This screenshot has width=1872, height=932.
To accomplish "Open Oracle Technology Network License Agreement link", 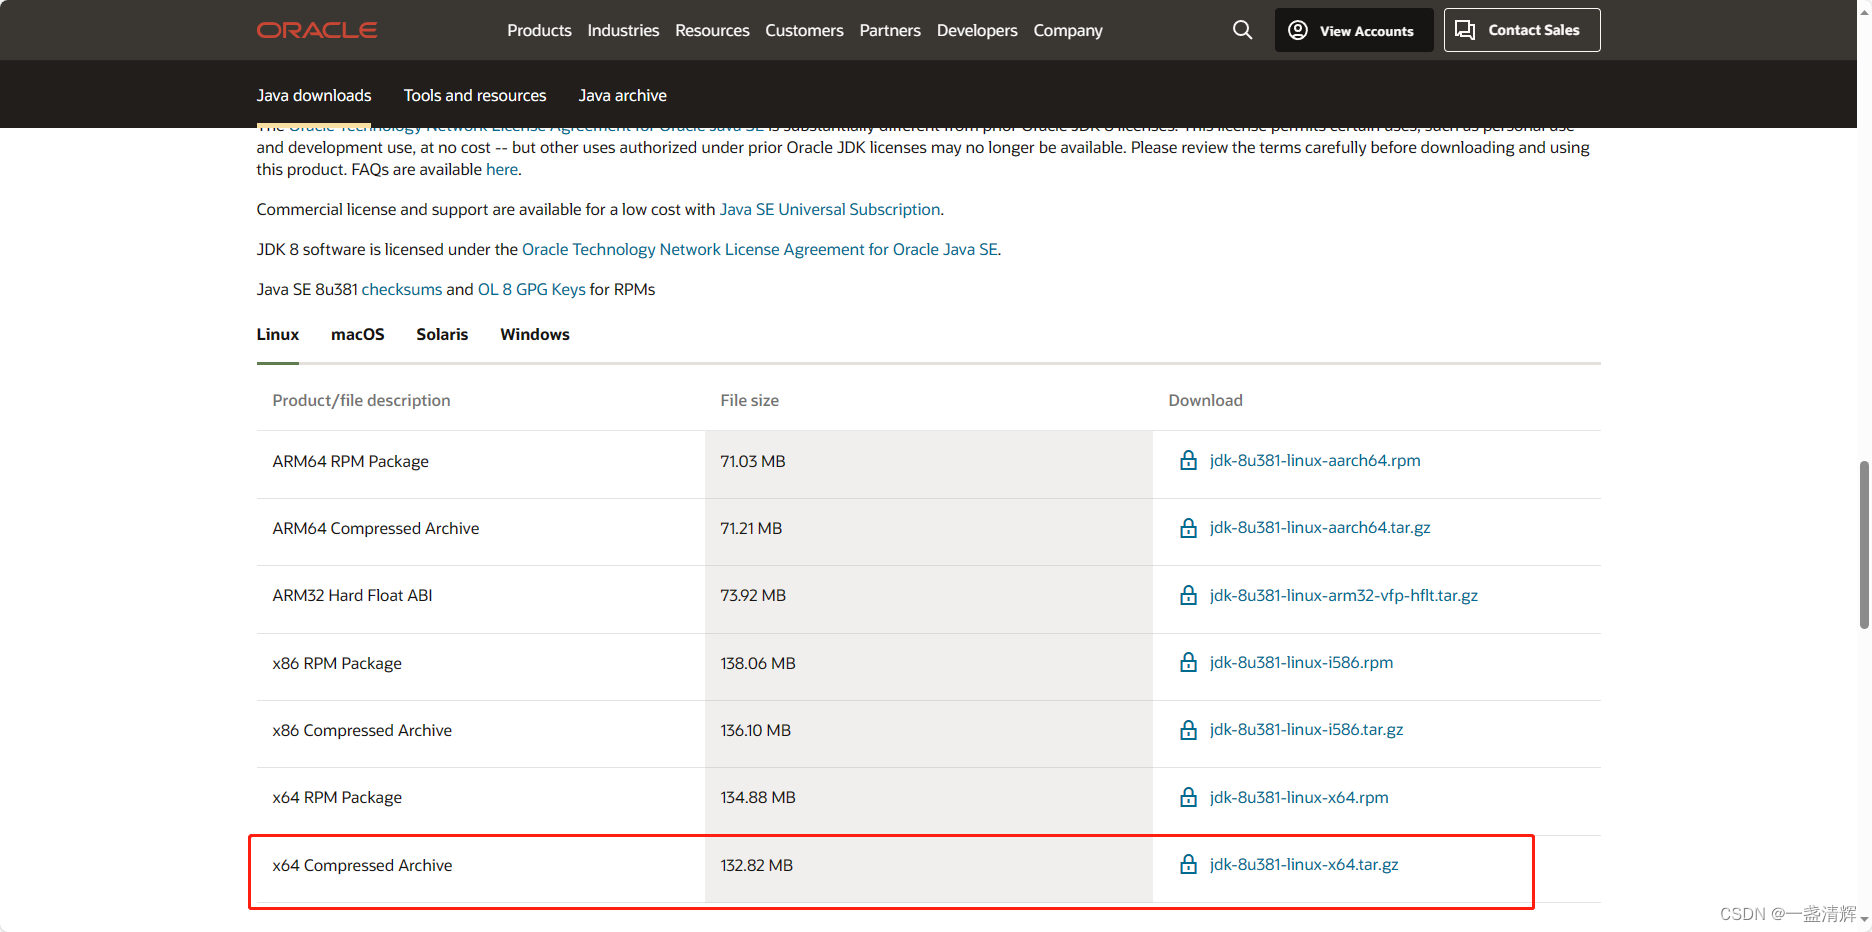I will (760, 249).
